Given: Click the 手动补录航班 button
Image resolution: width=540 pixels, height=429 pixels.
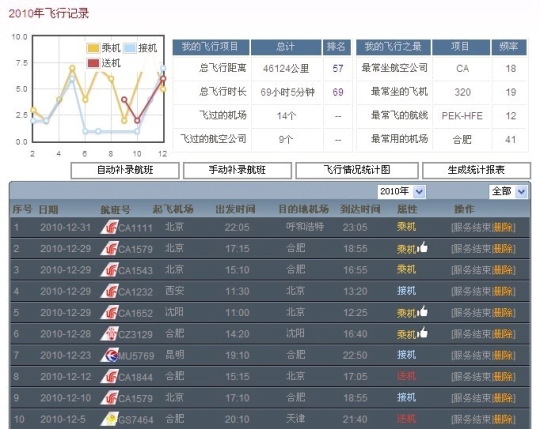Looking at the screenshot, I should [237, 170].
